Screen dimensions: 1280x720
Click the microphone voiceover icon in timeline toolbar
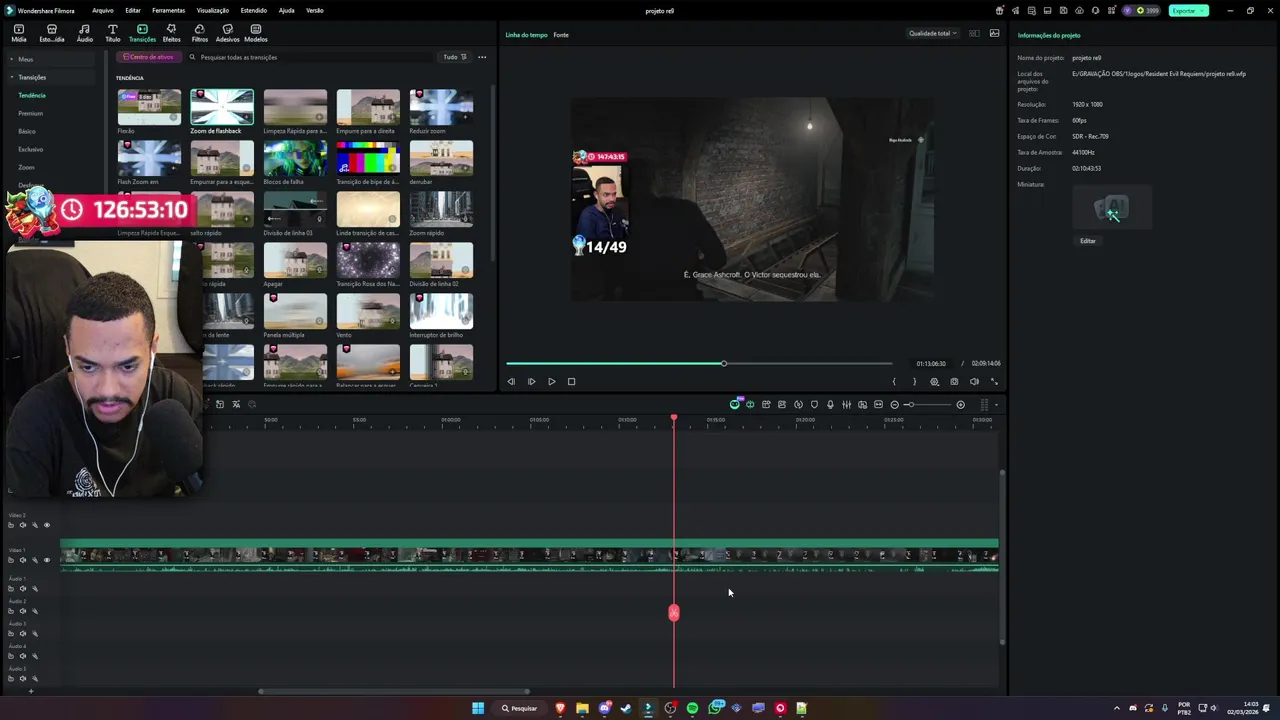click(830, 404)
